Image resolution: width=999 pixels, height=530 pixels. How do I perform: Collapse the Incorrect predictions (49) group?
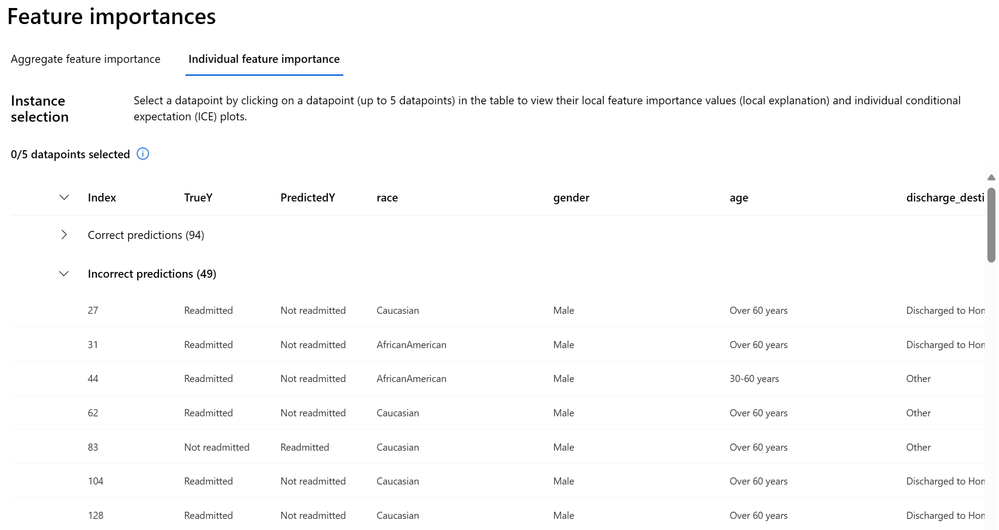pyautogui.click(x=64, y=274)
